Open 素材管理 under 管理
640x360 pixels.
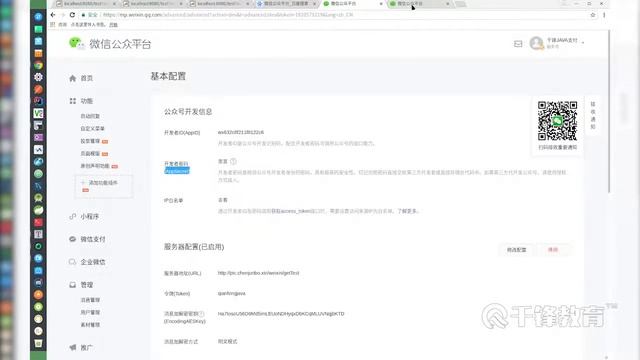tap(90, 325)
